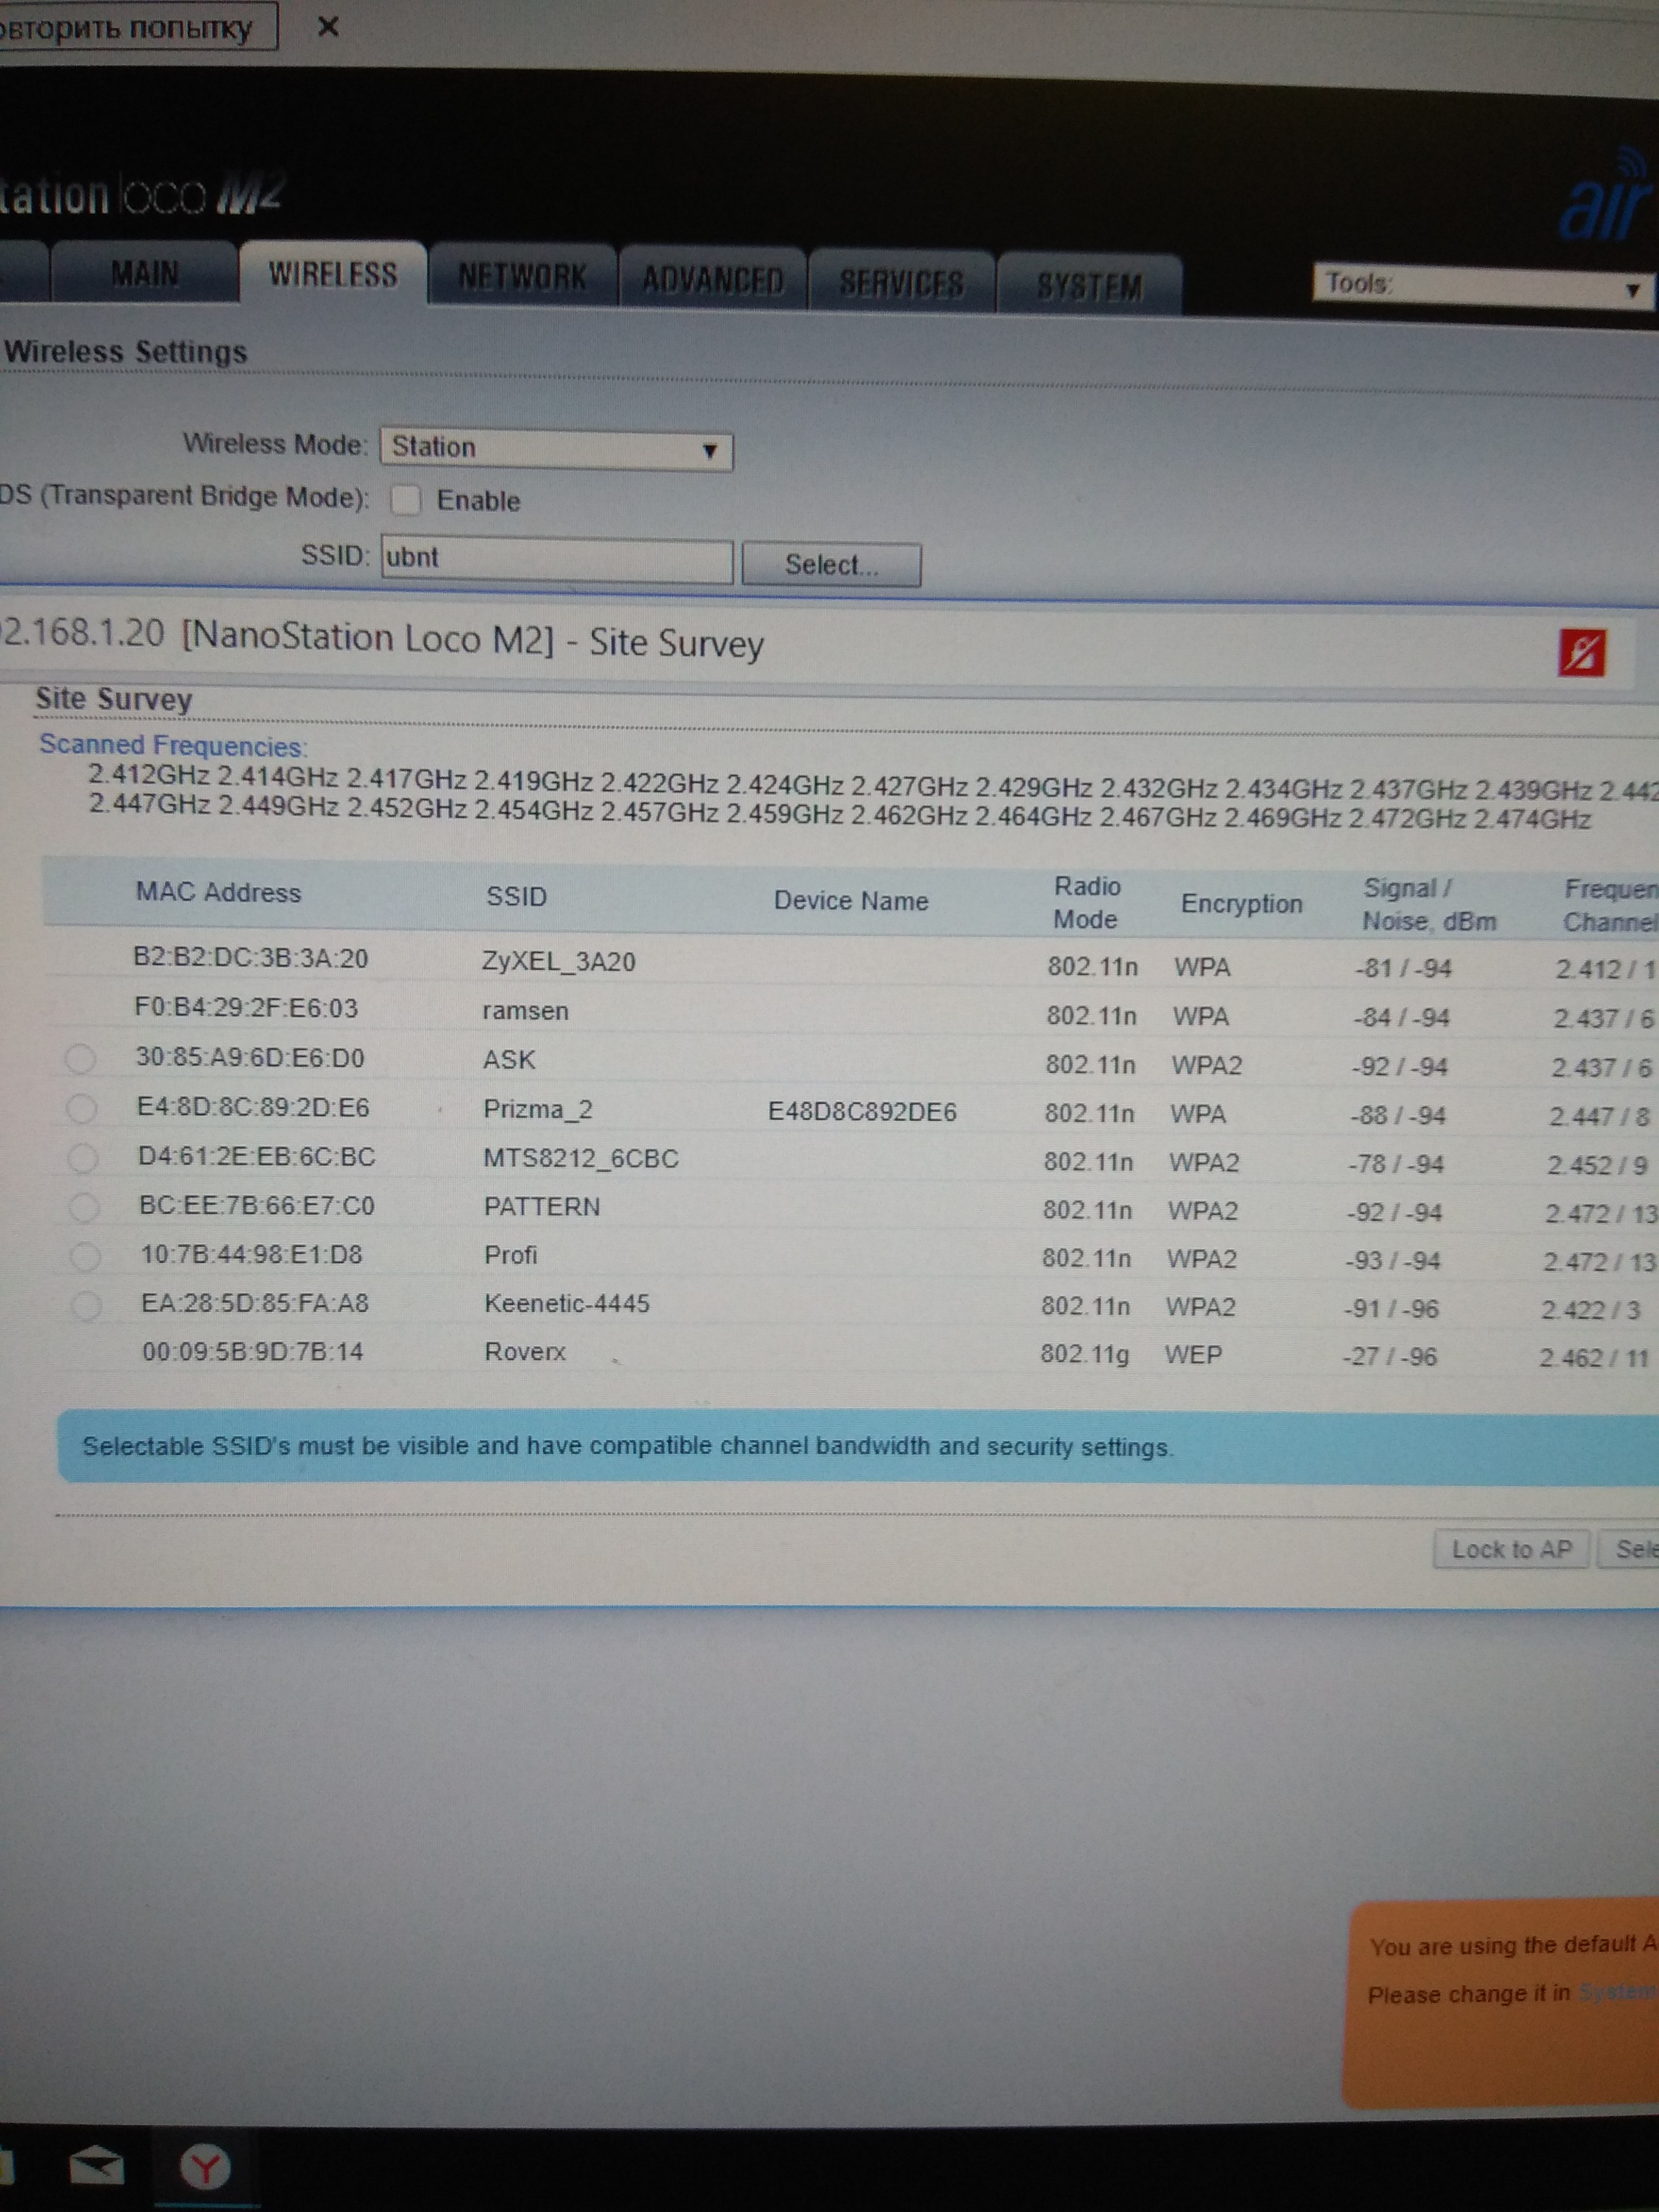Click the red Site Survey window icon
Image resolution: width=1659 pixels, height=2212 pixels.
click(x=1582, y=652)
